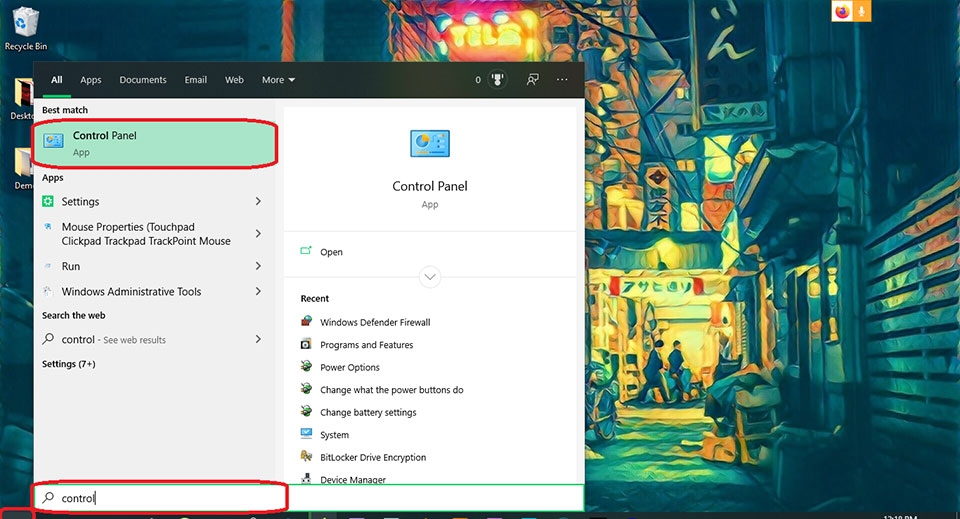
Task: Click the Power Options icon
Action: [306, 367]
